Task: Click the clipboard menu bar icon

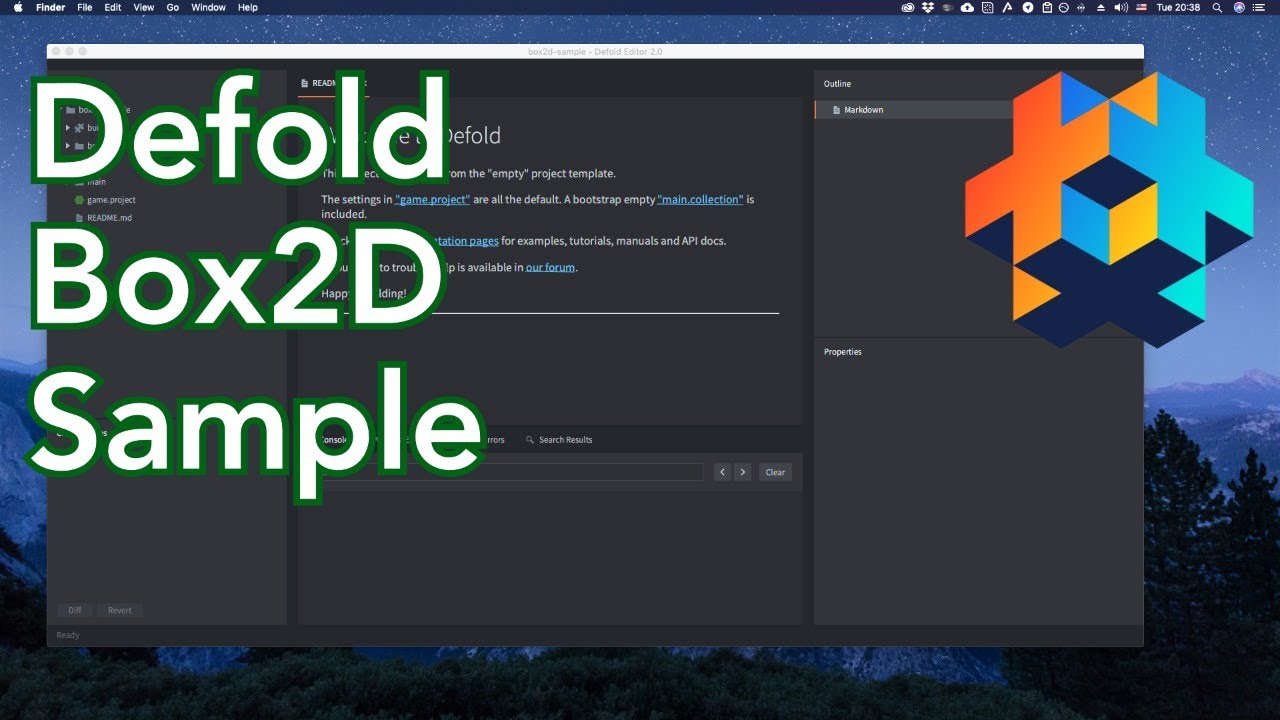Action: [1047, 7]
